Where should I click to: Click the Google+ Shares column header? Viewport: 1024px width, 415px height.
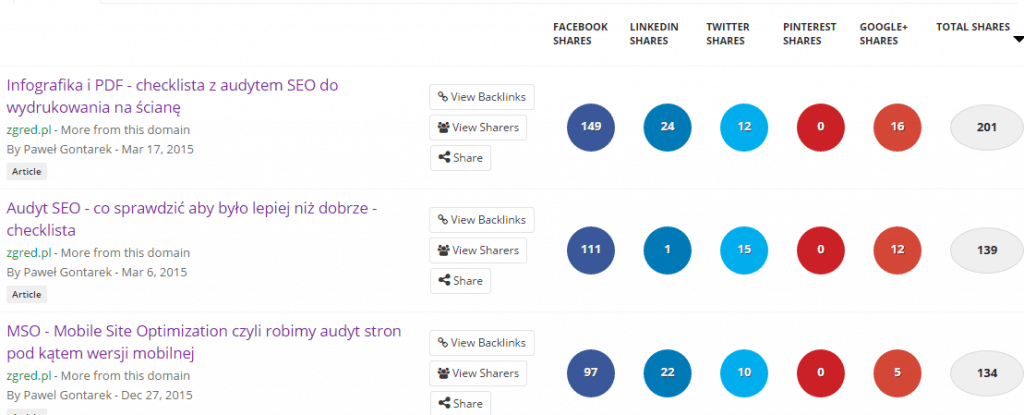click(879, 34)
